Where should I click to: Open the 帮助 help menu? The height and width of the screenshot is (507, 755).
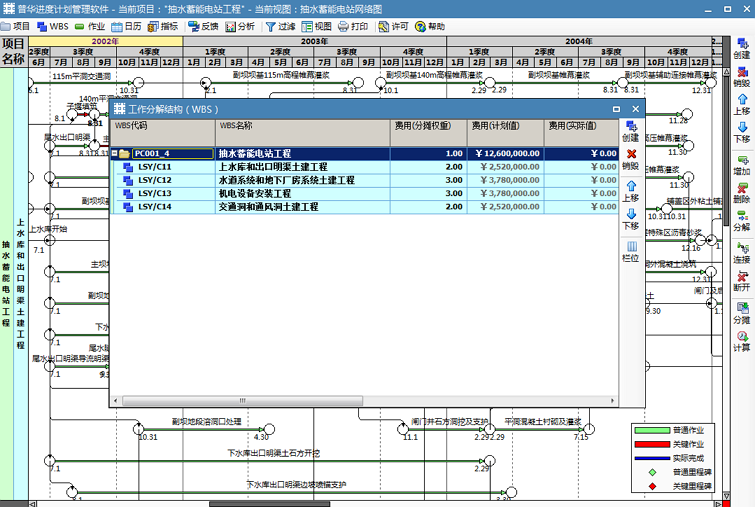pos(430,27)
